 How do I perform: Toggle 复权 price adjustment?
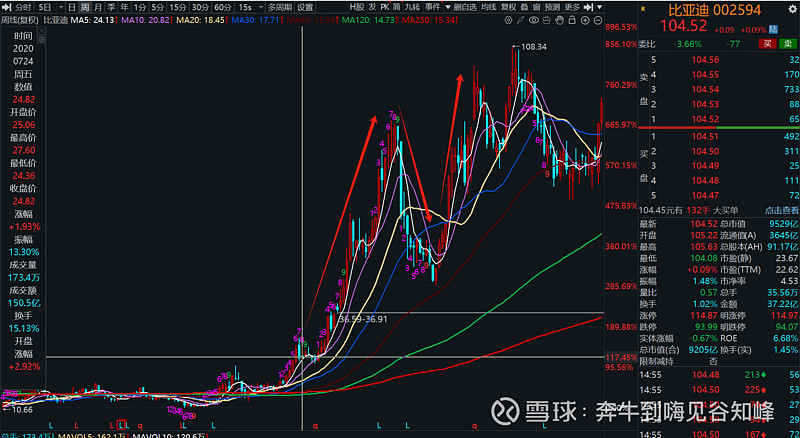click(x=508, y=7)
